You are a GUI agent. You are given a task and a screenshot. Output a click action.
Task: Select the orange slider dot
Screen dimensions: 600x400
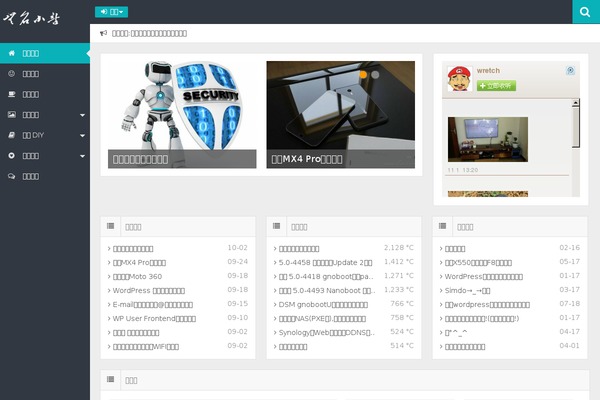[363, 75]
